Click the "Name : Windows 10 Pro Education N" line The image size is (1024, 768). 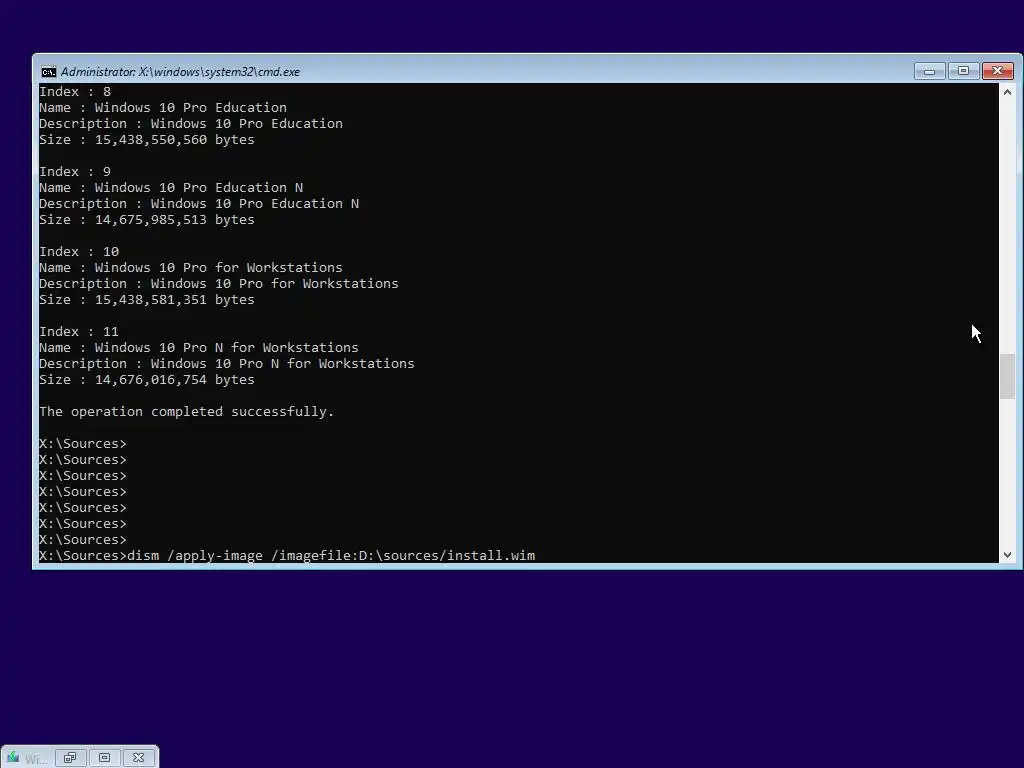coord(171,187)
